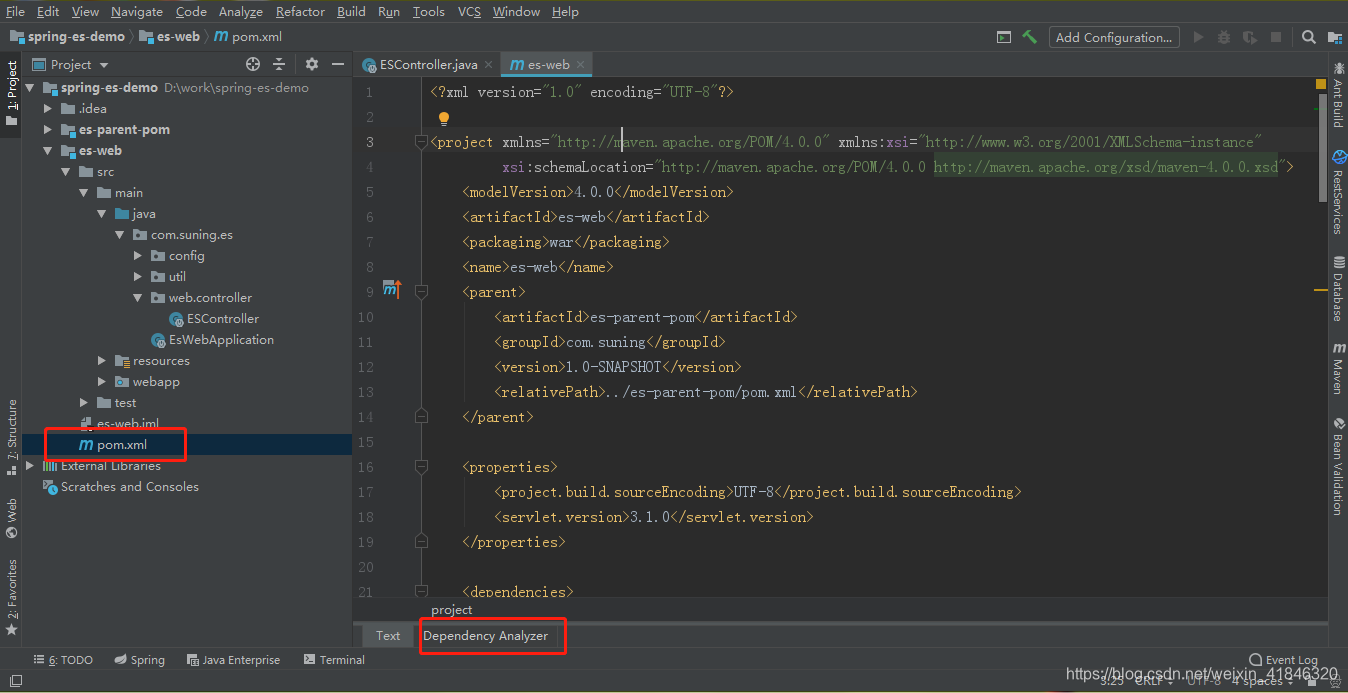
Task: Toggle the Maven tool window on right sidebar
Action: click(1338, 369)
